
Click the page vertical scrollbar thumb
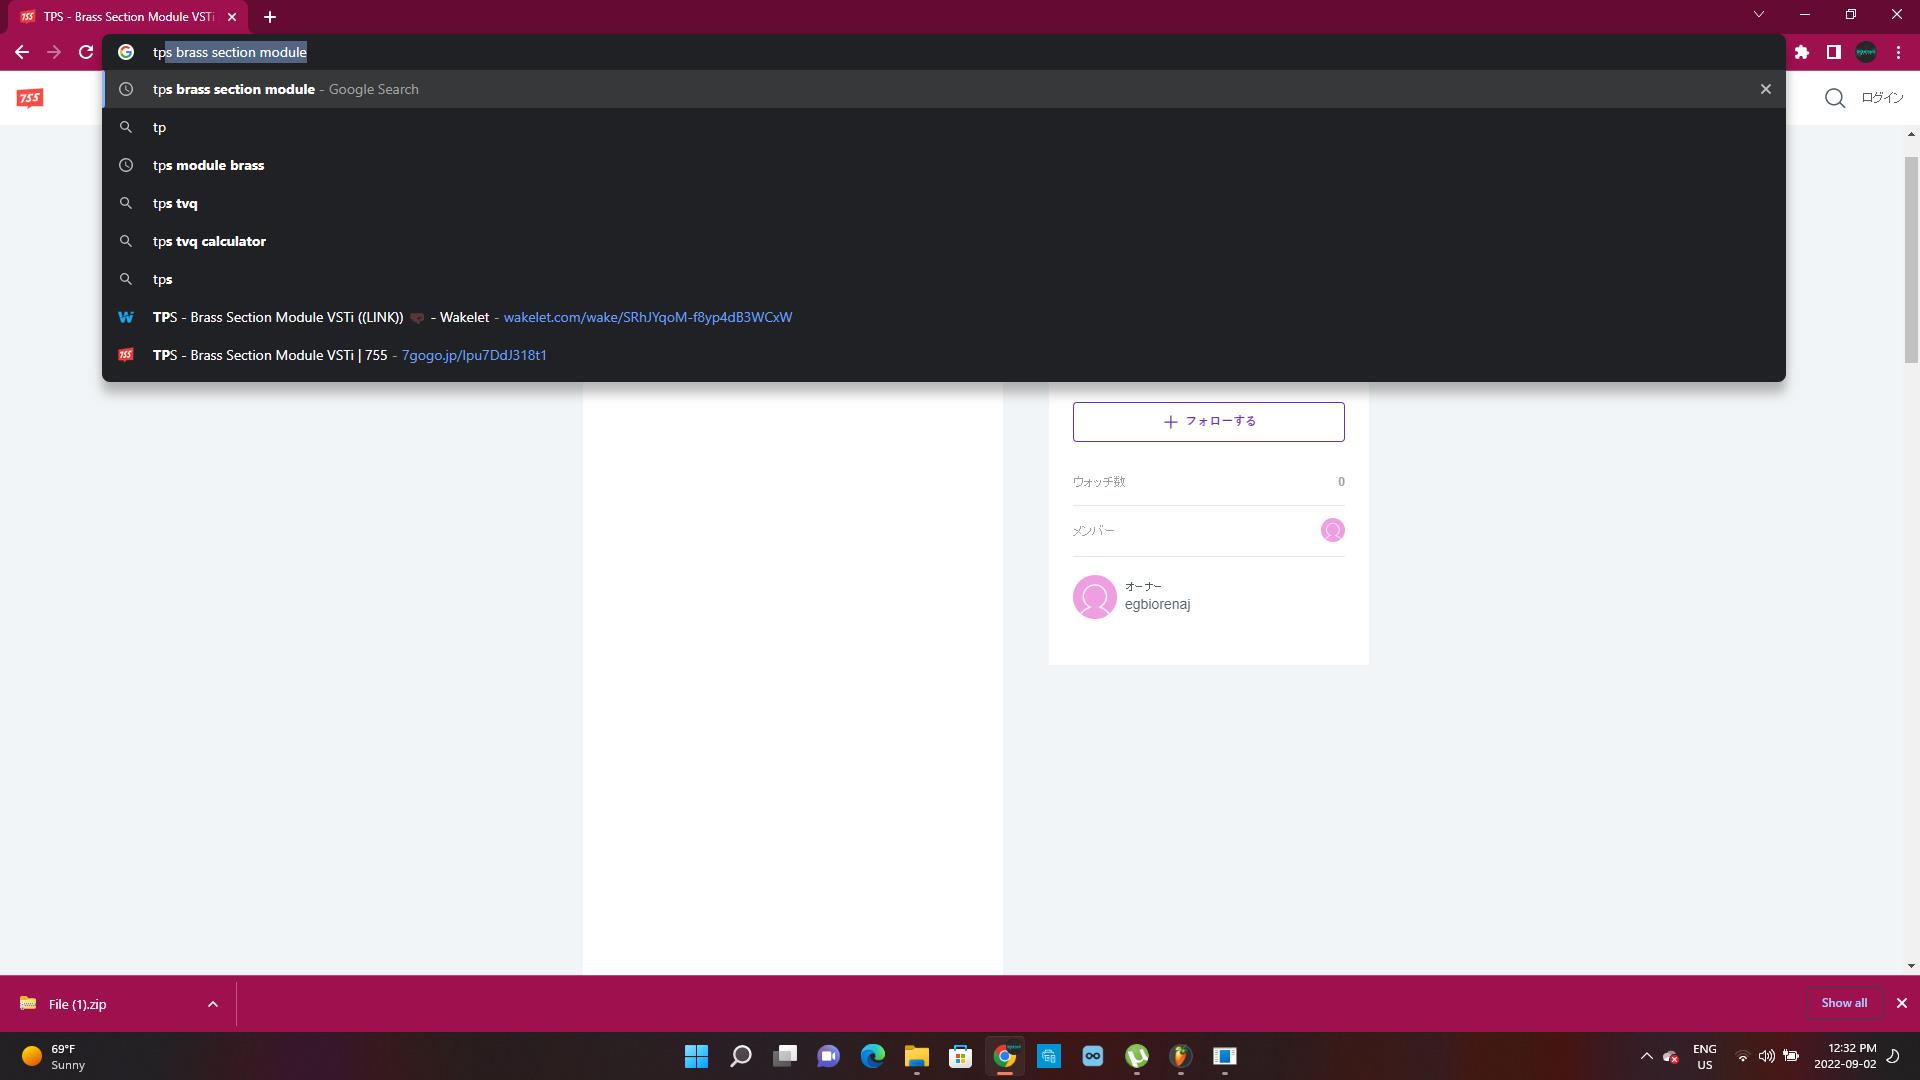[1911, 260]
